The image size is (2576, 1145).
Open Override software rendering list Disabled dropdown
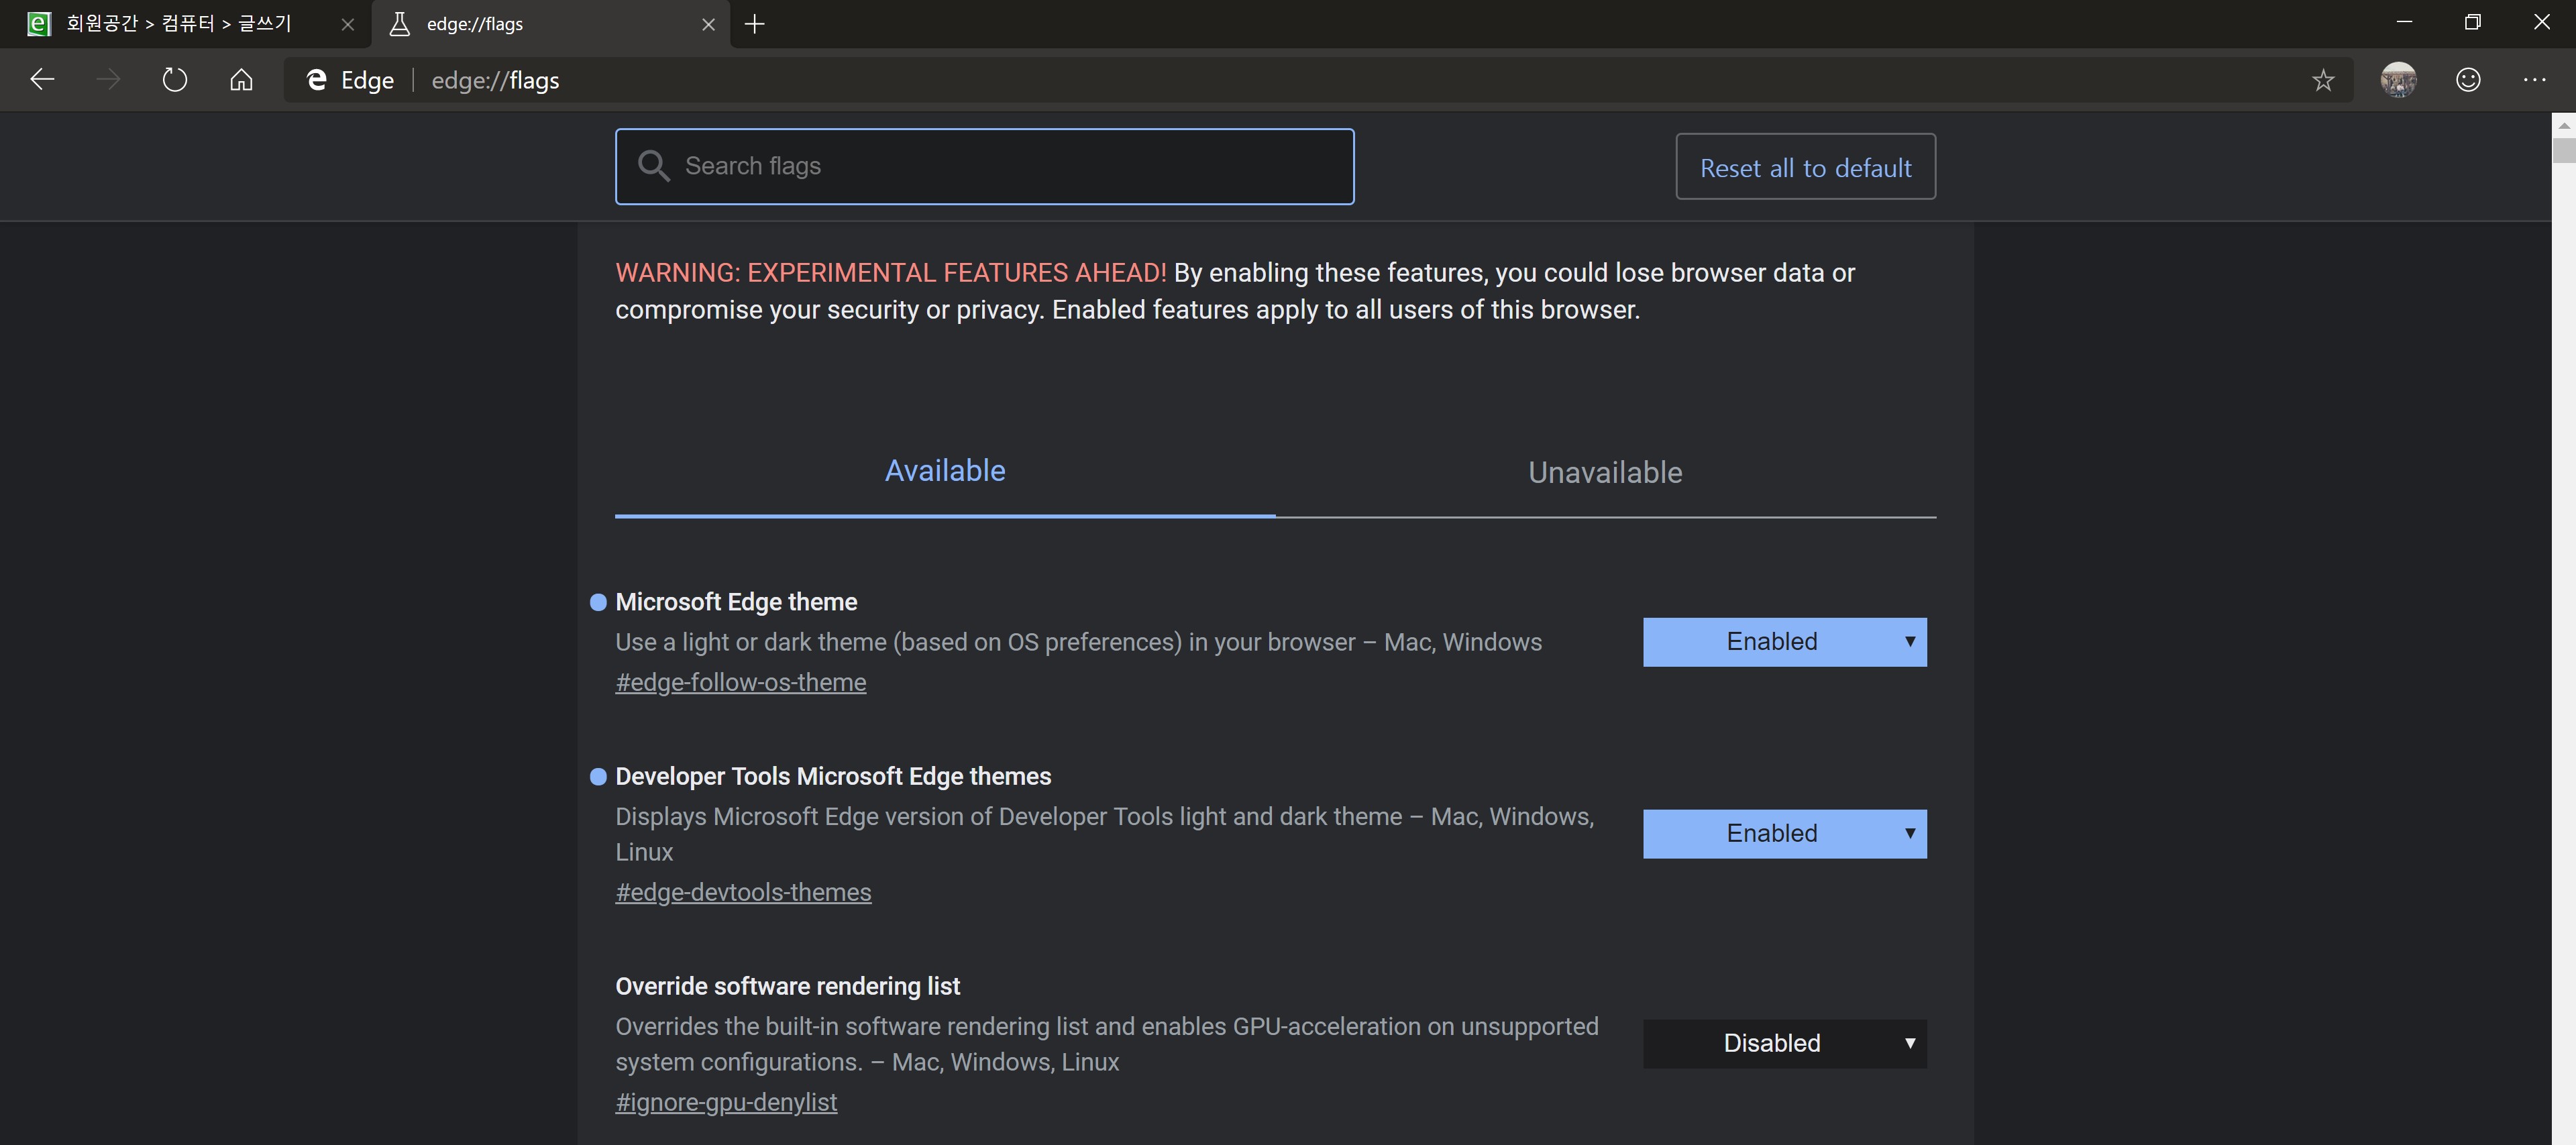[x=1784, y=1044]
